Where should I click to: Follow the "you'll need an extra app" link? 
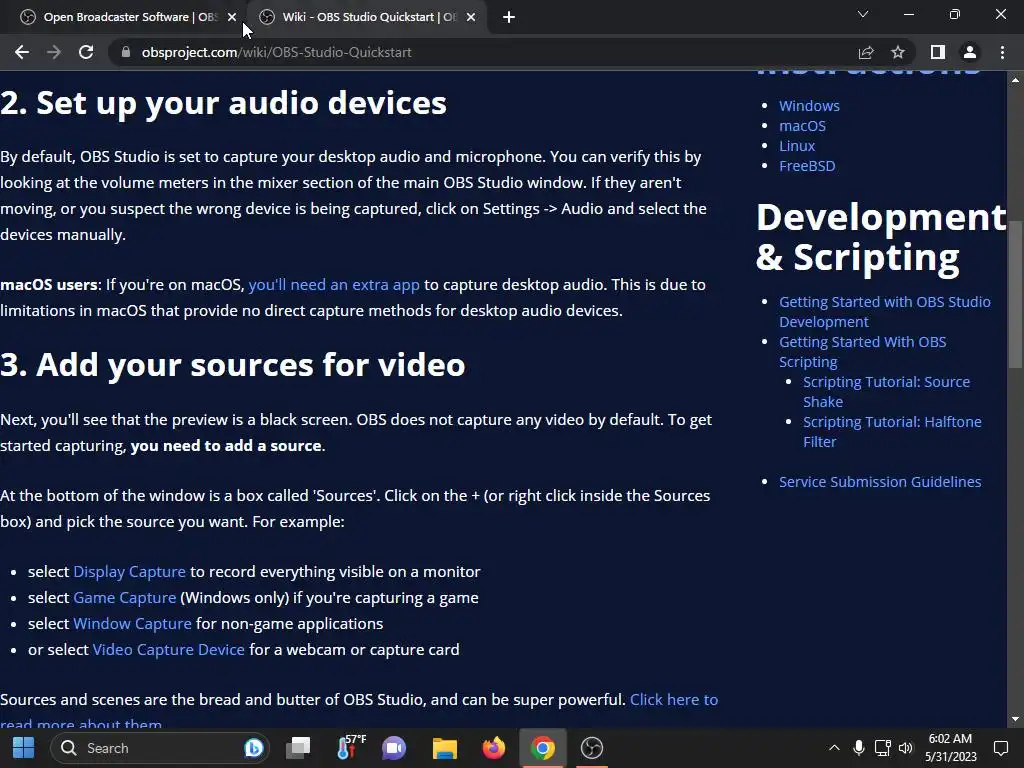(334, 285)
